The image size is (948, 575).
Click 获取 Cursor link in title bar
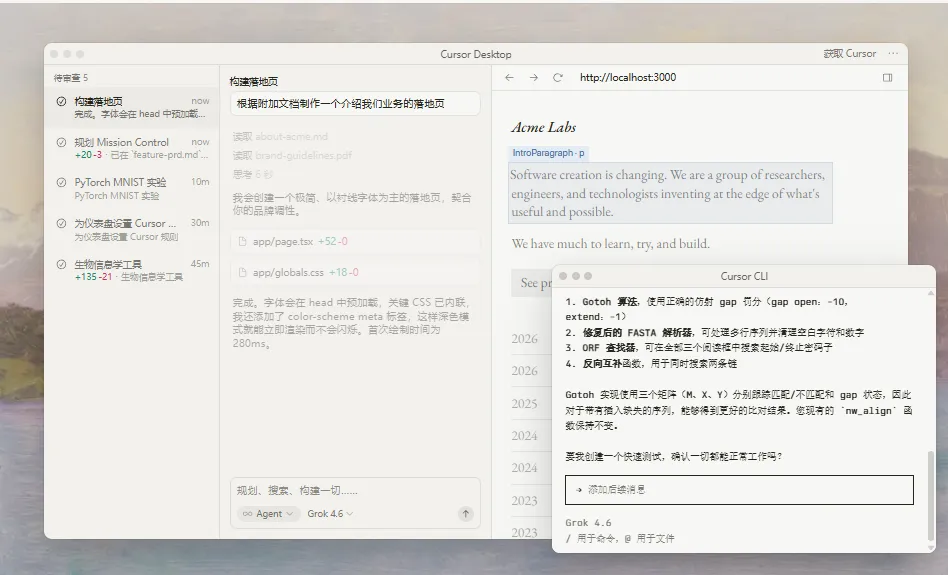[849, 54]
